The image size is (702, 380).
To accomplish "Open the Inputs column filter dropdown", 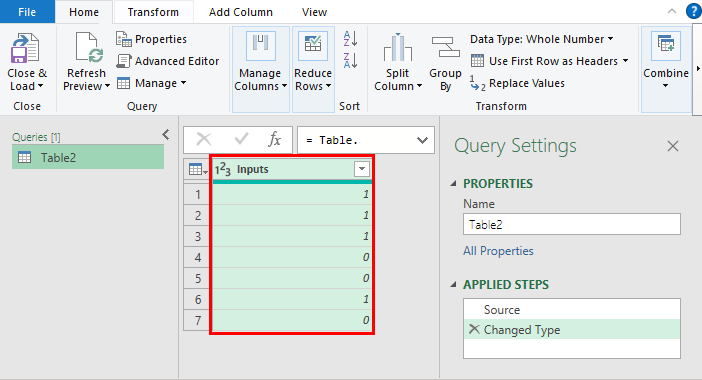I will coord(362,169).
